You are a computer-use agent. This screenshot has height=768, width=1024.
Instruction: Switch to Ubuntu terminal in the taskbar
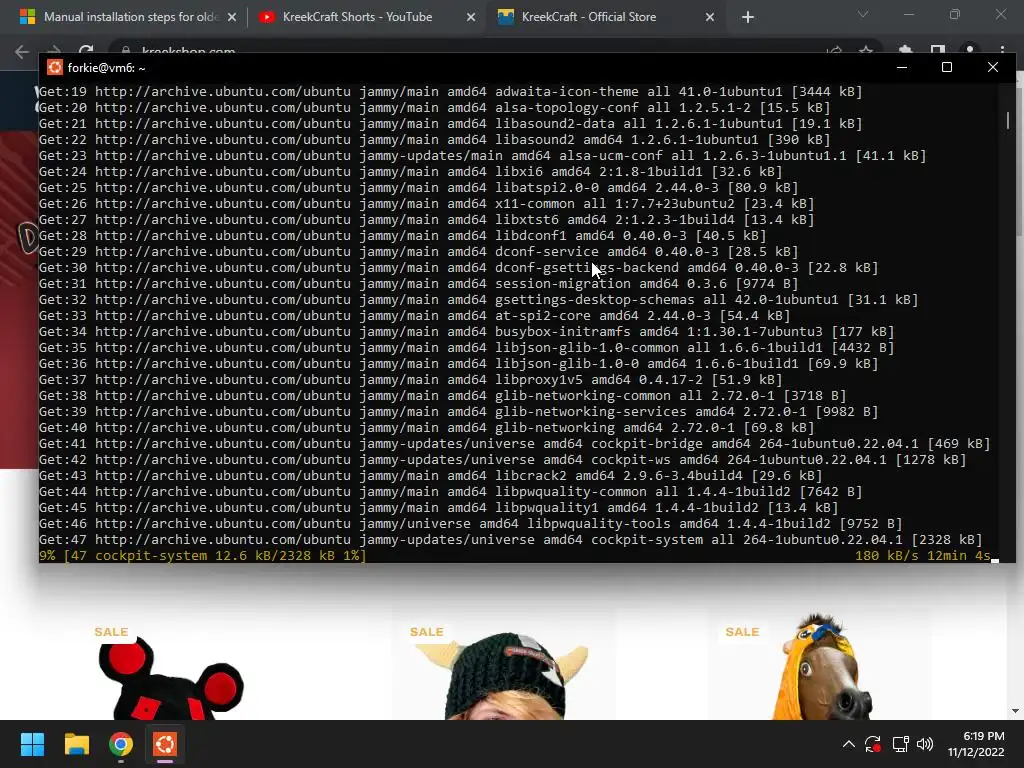click(x=165, y=744)
